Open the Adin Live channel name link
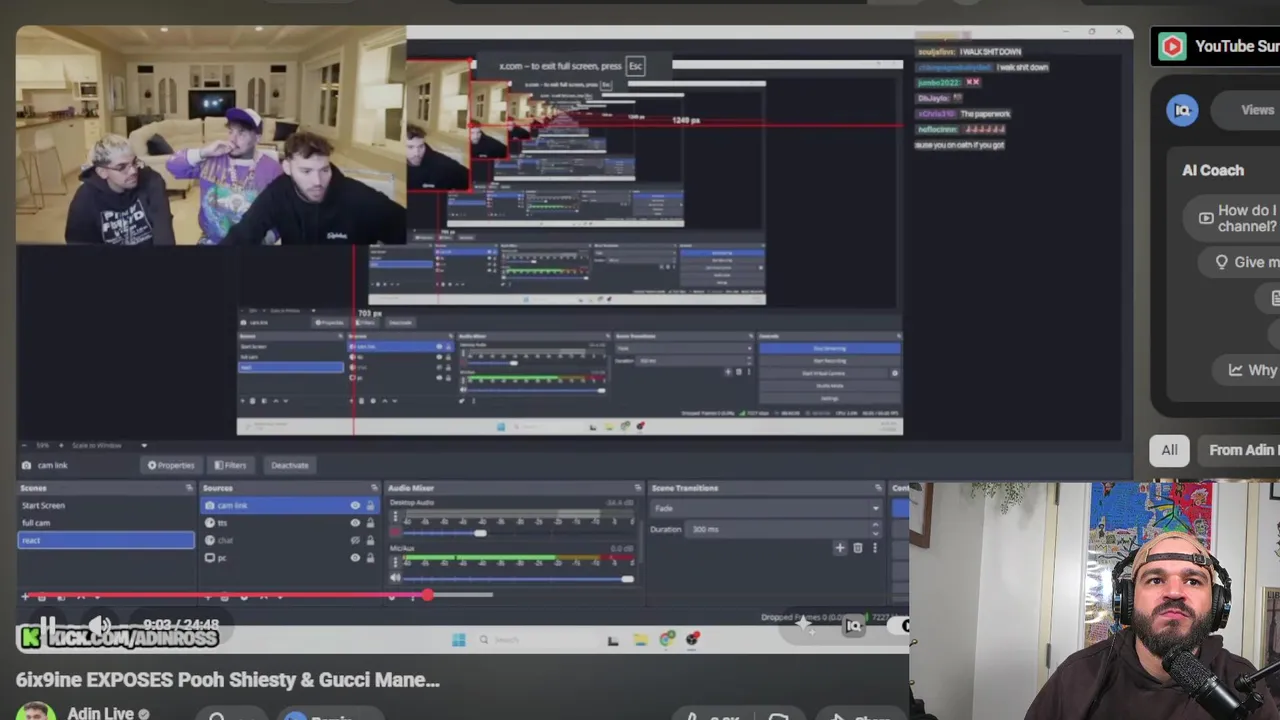The image size is (1280, 720). 101,713
